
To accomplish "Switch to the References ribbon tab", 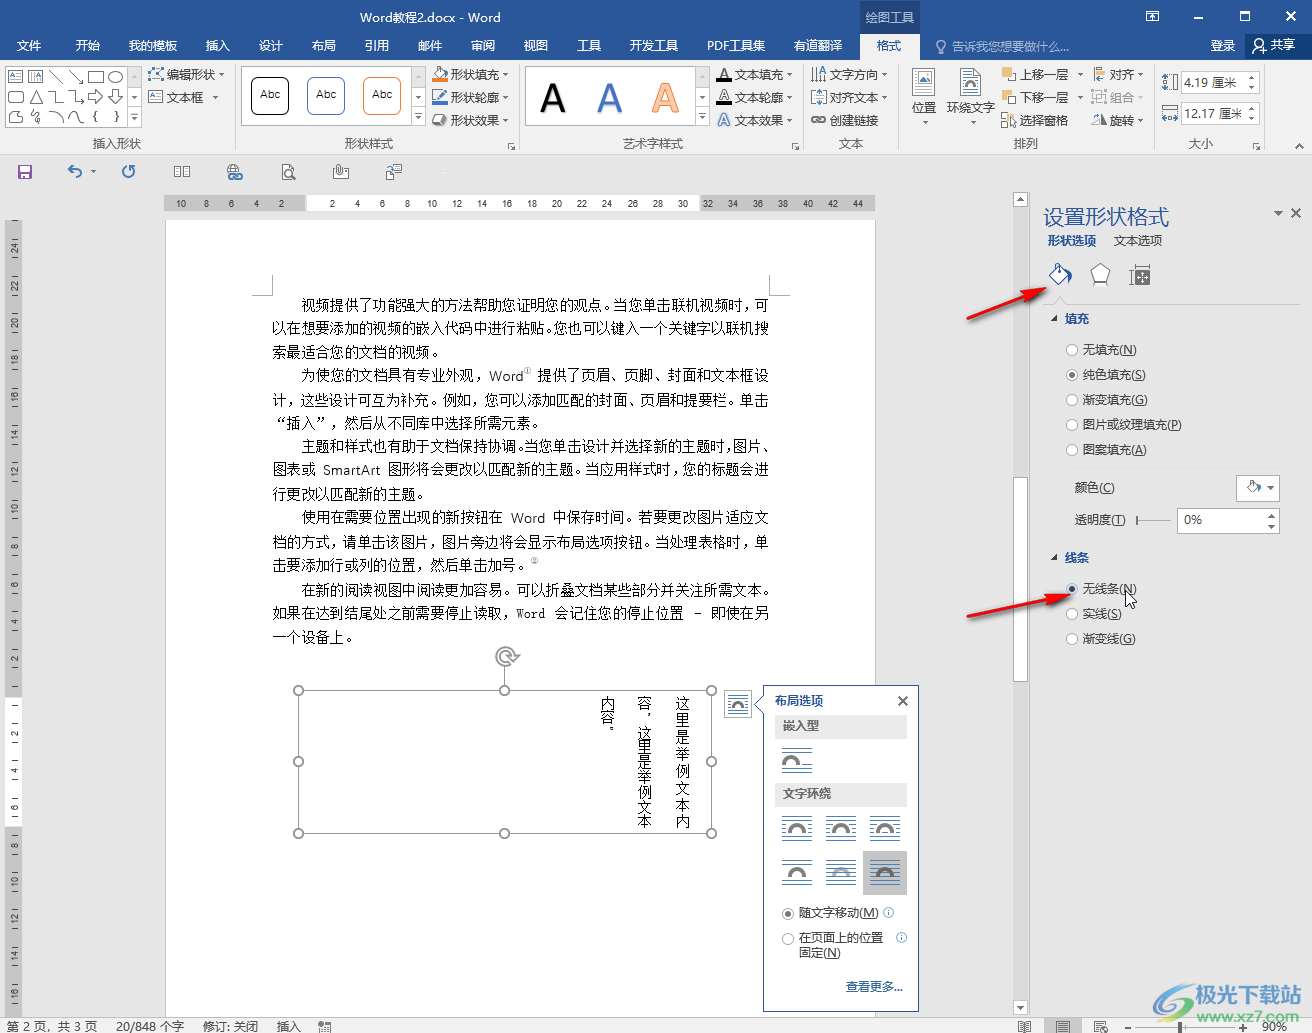I will click(376, 46).
